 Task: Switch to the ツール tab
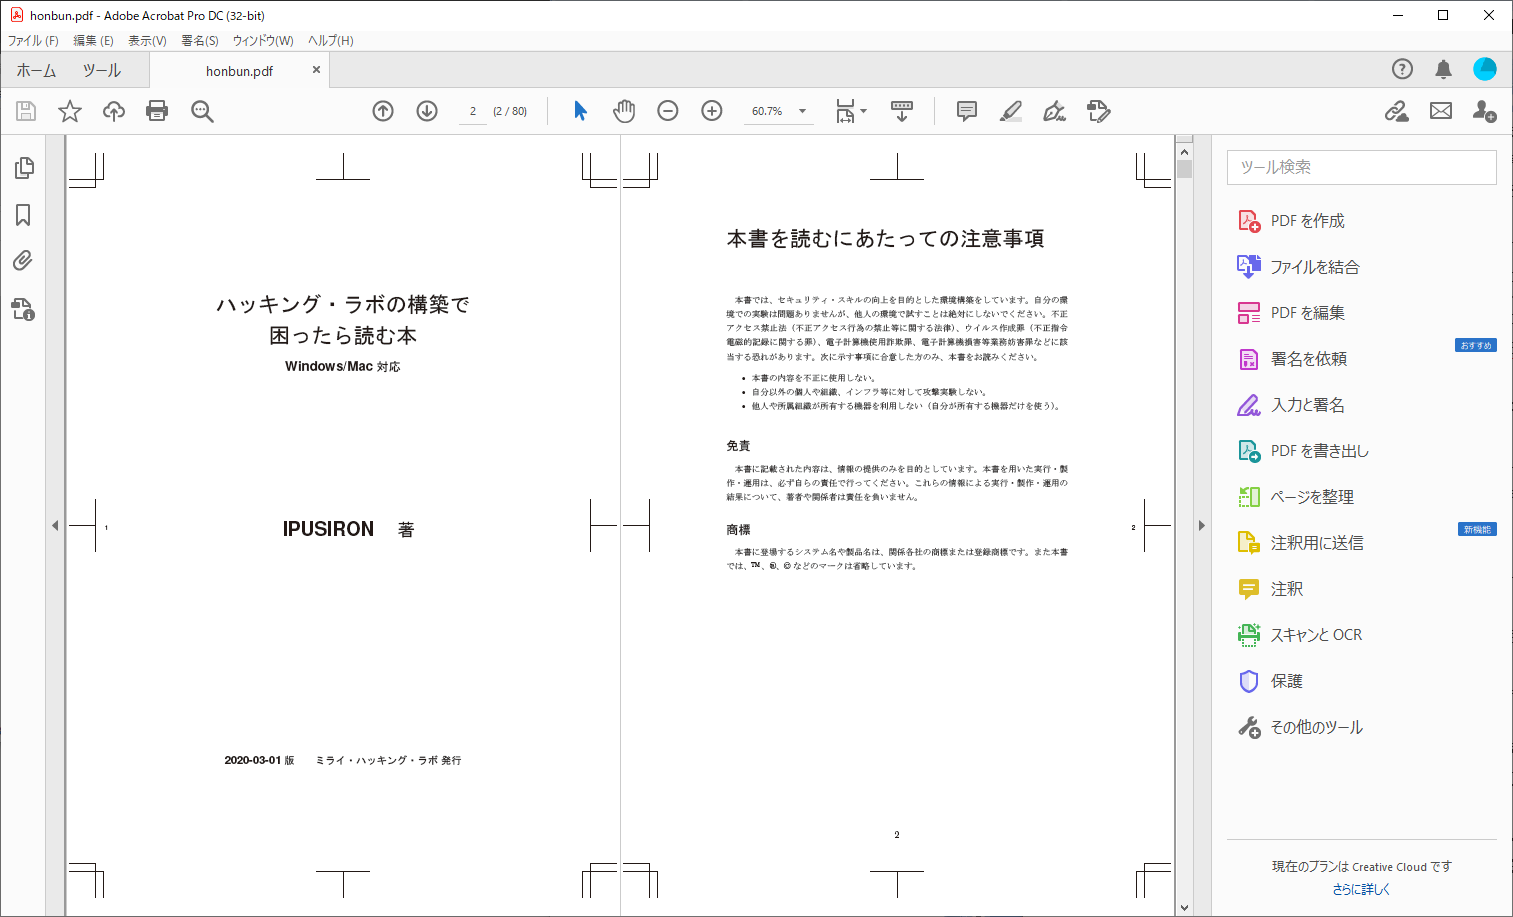(101, 71)
